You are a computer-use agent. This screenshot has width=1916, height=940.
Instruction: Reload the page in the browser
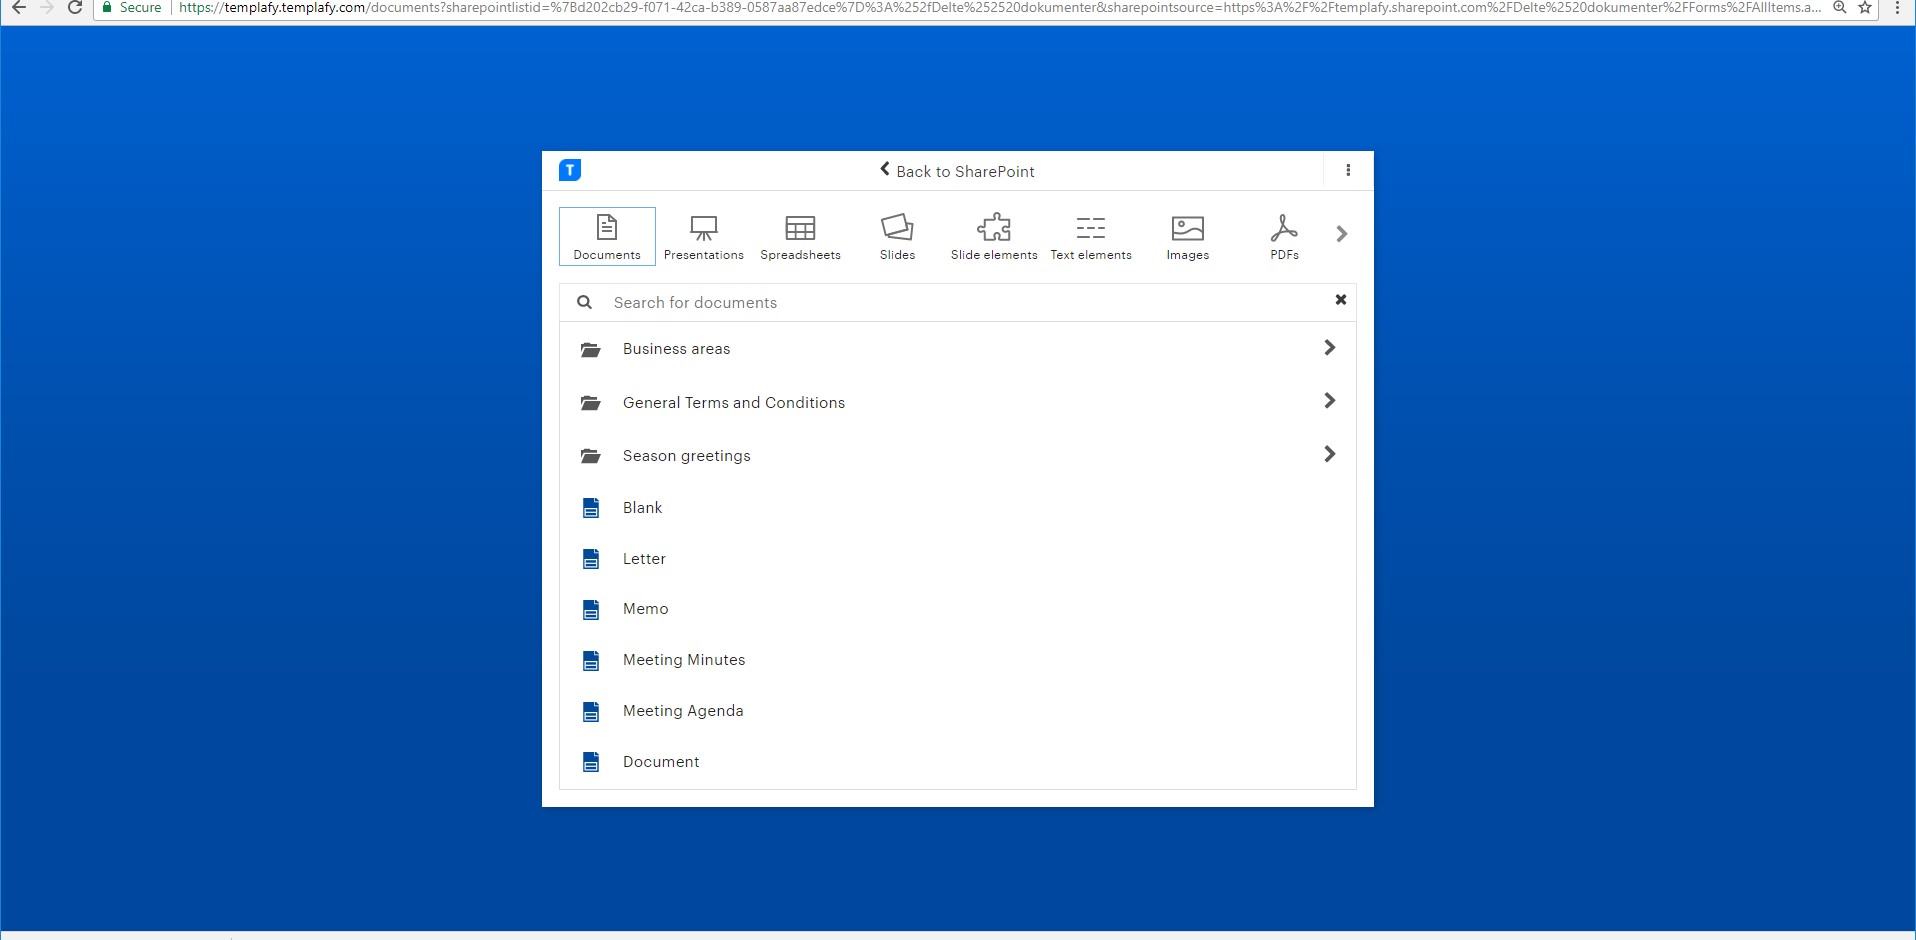click(75, 8)
